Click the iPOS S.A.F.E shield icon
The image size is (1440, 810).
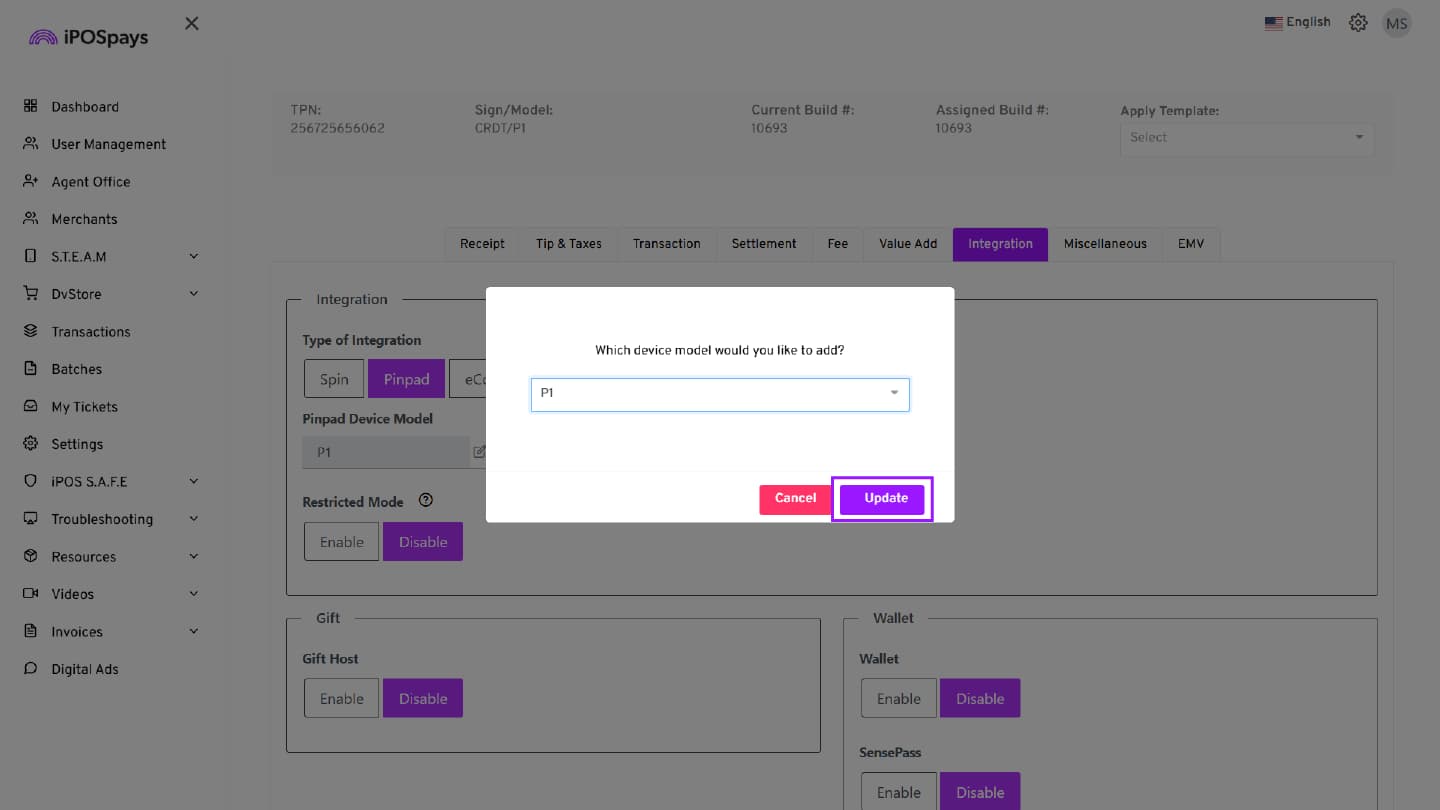tap(30, 481)
